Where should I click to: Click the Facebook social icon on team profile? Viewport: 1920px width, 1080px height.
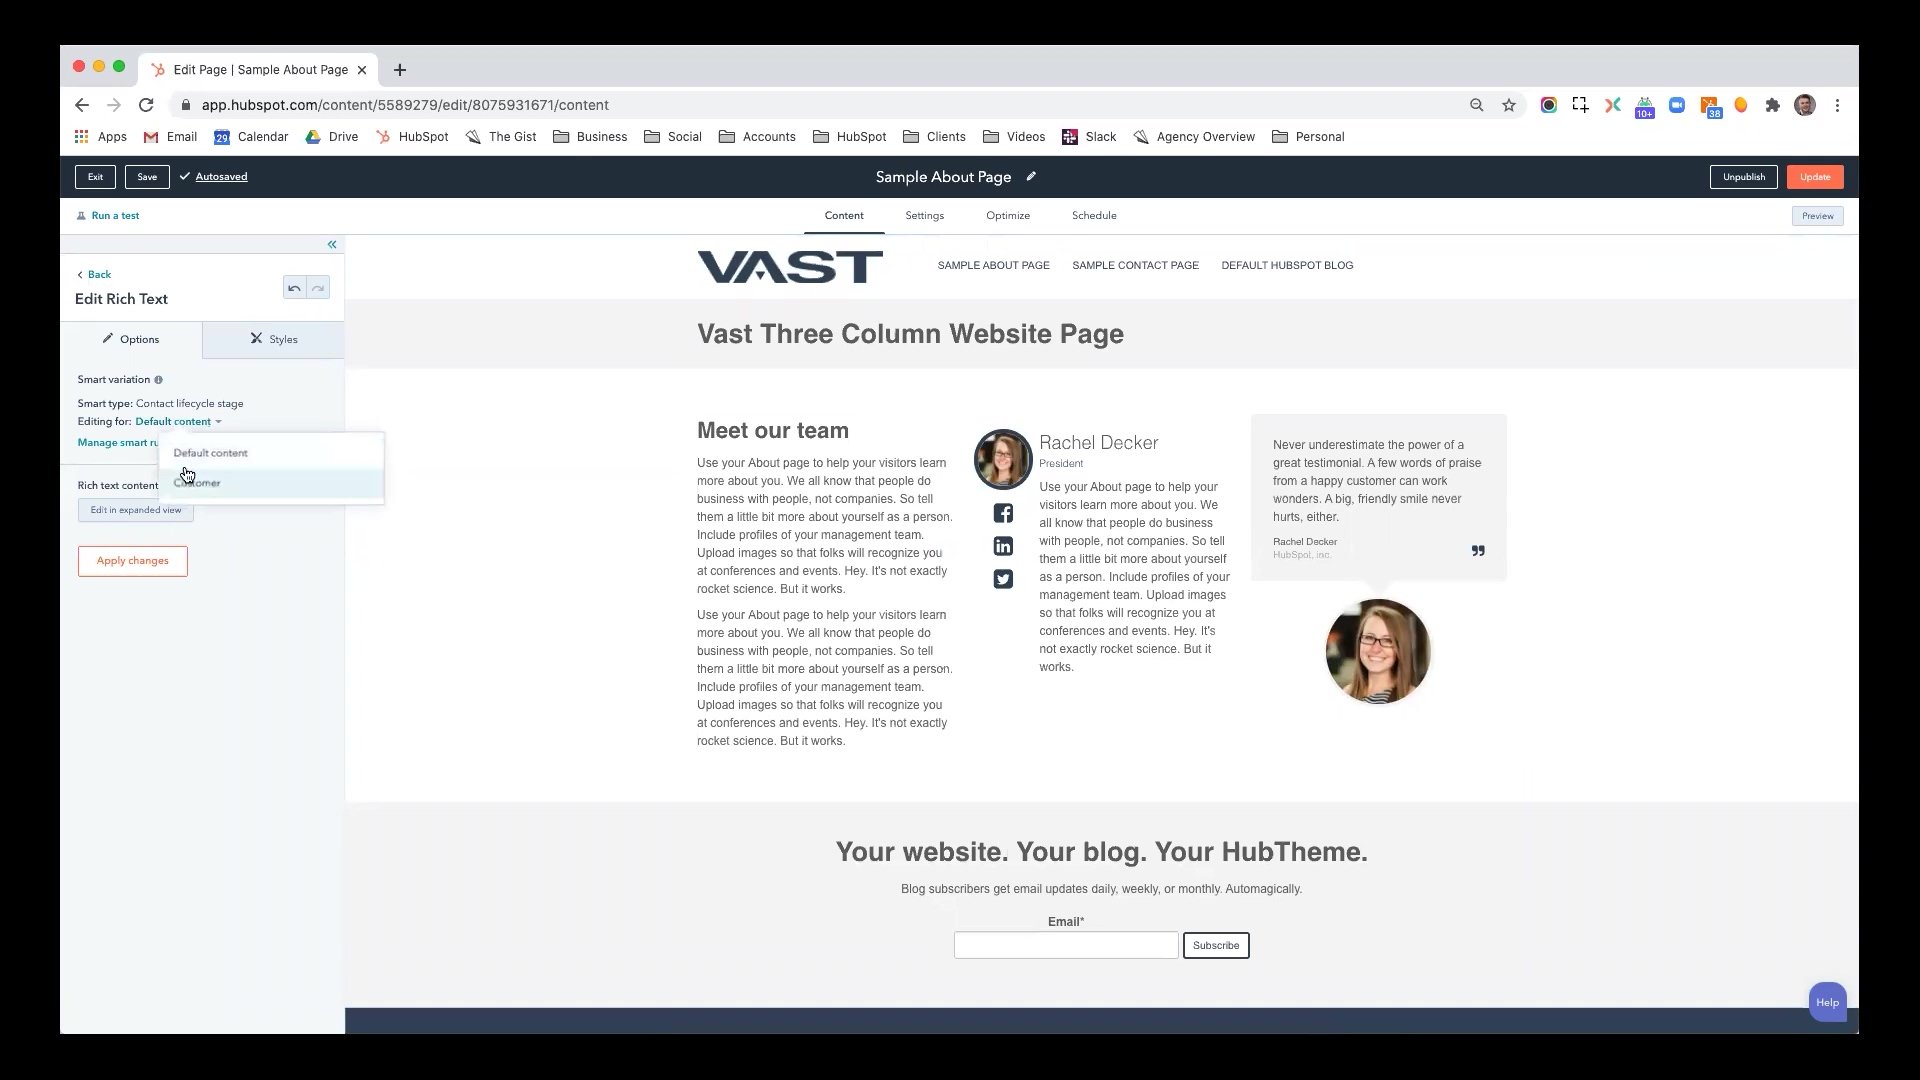[x=1004, y=513]
